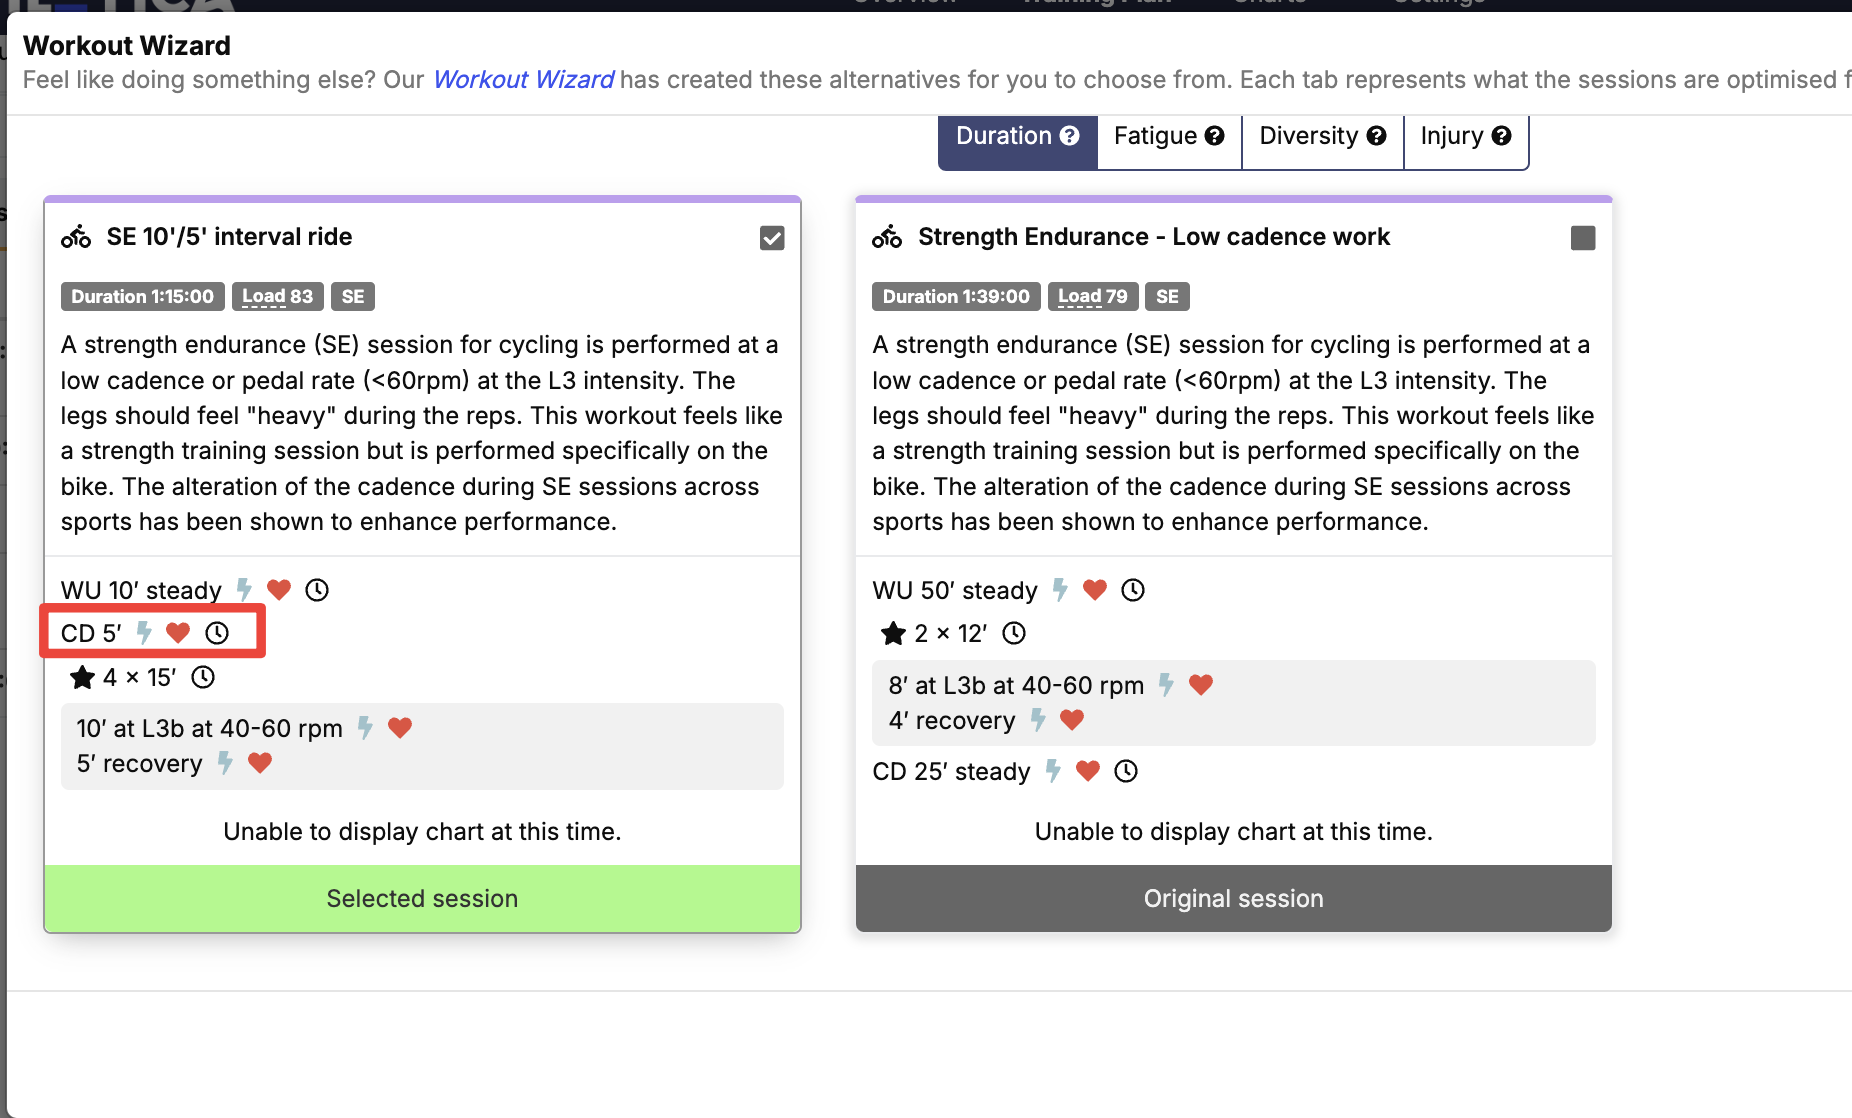
Task: Click the clock icon next to CD 25' steady
Action: [x=1126, y=771]
